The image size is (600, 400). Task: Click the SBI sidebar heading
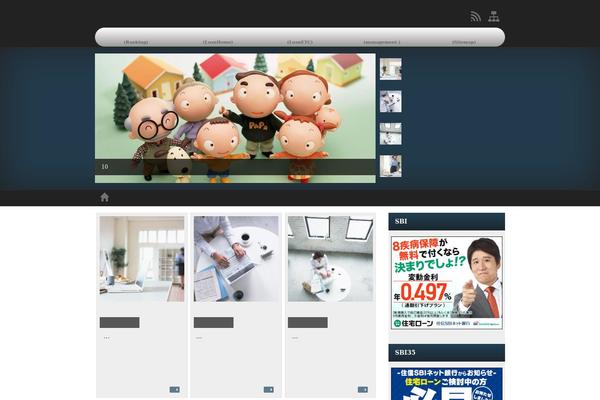(x=447, y=221)
